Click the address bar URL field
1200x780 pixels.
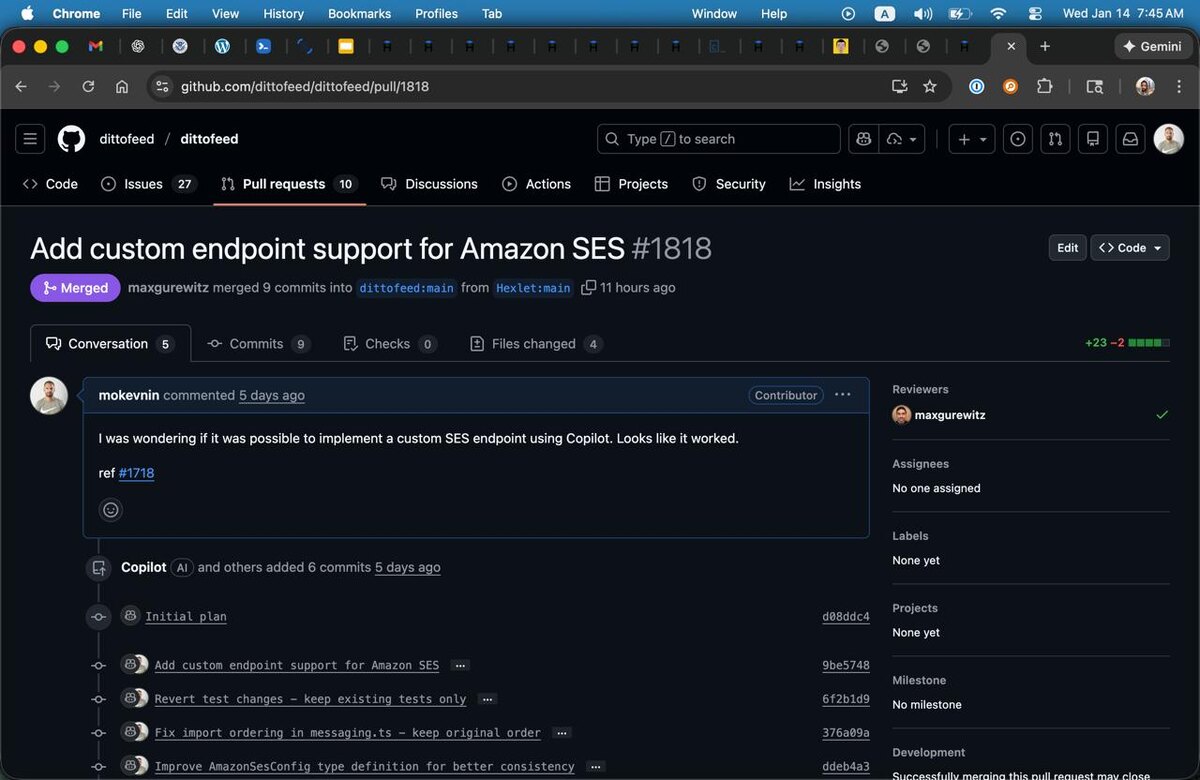[x=520, y=86]
